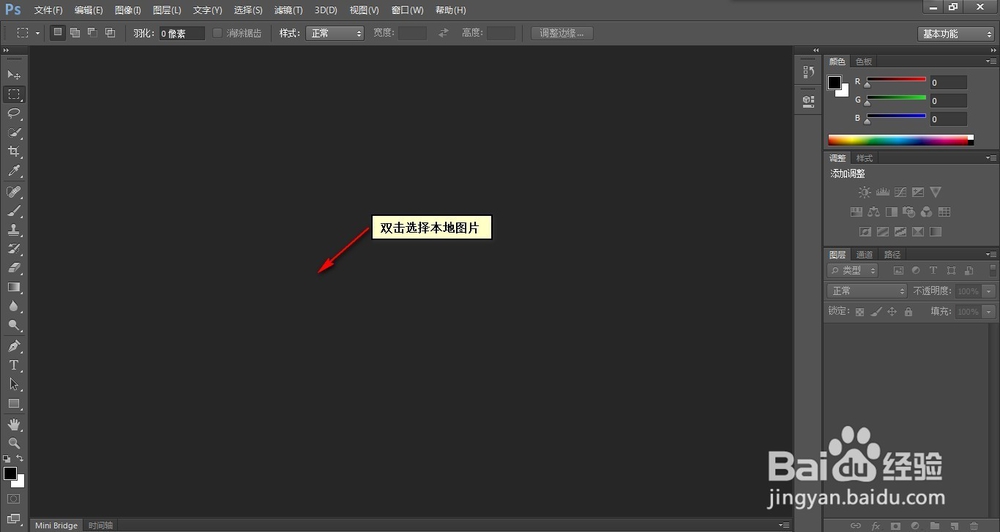Open the Color panel flyout menu

point(990,61)
